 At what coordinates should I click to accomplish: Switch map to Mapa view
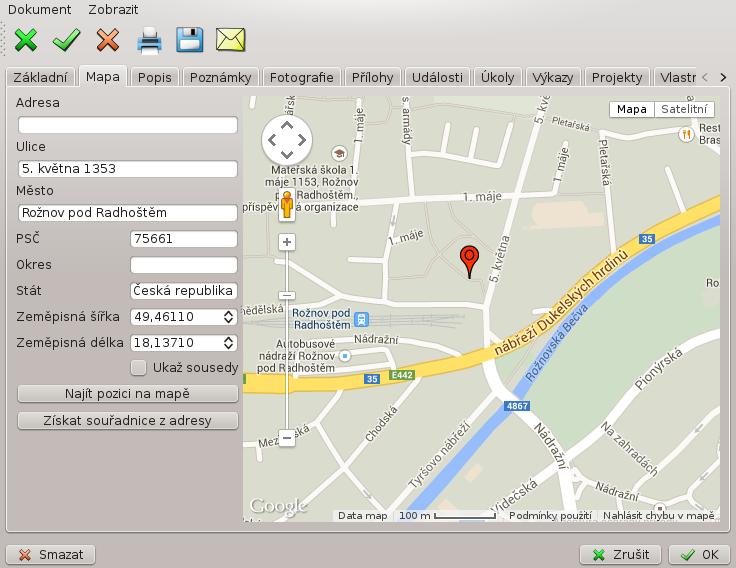tap(632, 109)
